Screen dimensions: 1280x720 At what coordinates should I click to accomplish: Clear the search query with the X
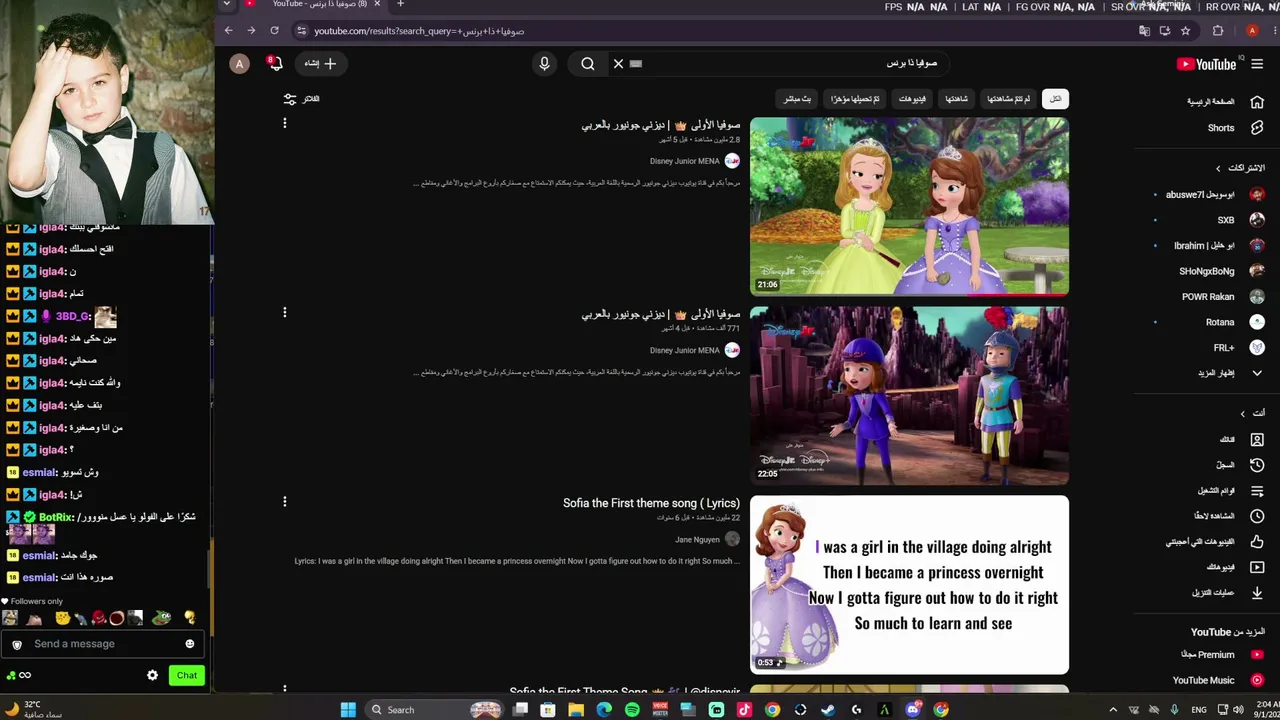pyautogui.click(x=618, y=64)
